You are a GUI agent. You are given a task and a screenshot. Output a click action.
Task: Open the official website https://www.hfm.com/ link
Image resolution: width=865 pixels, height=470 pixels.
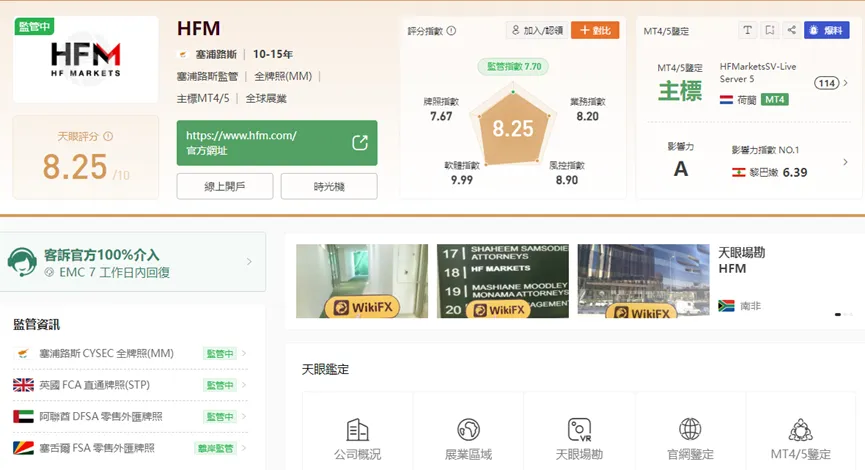[x=277, y=143]
